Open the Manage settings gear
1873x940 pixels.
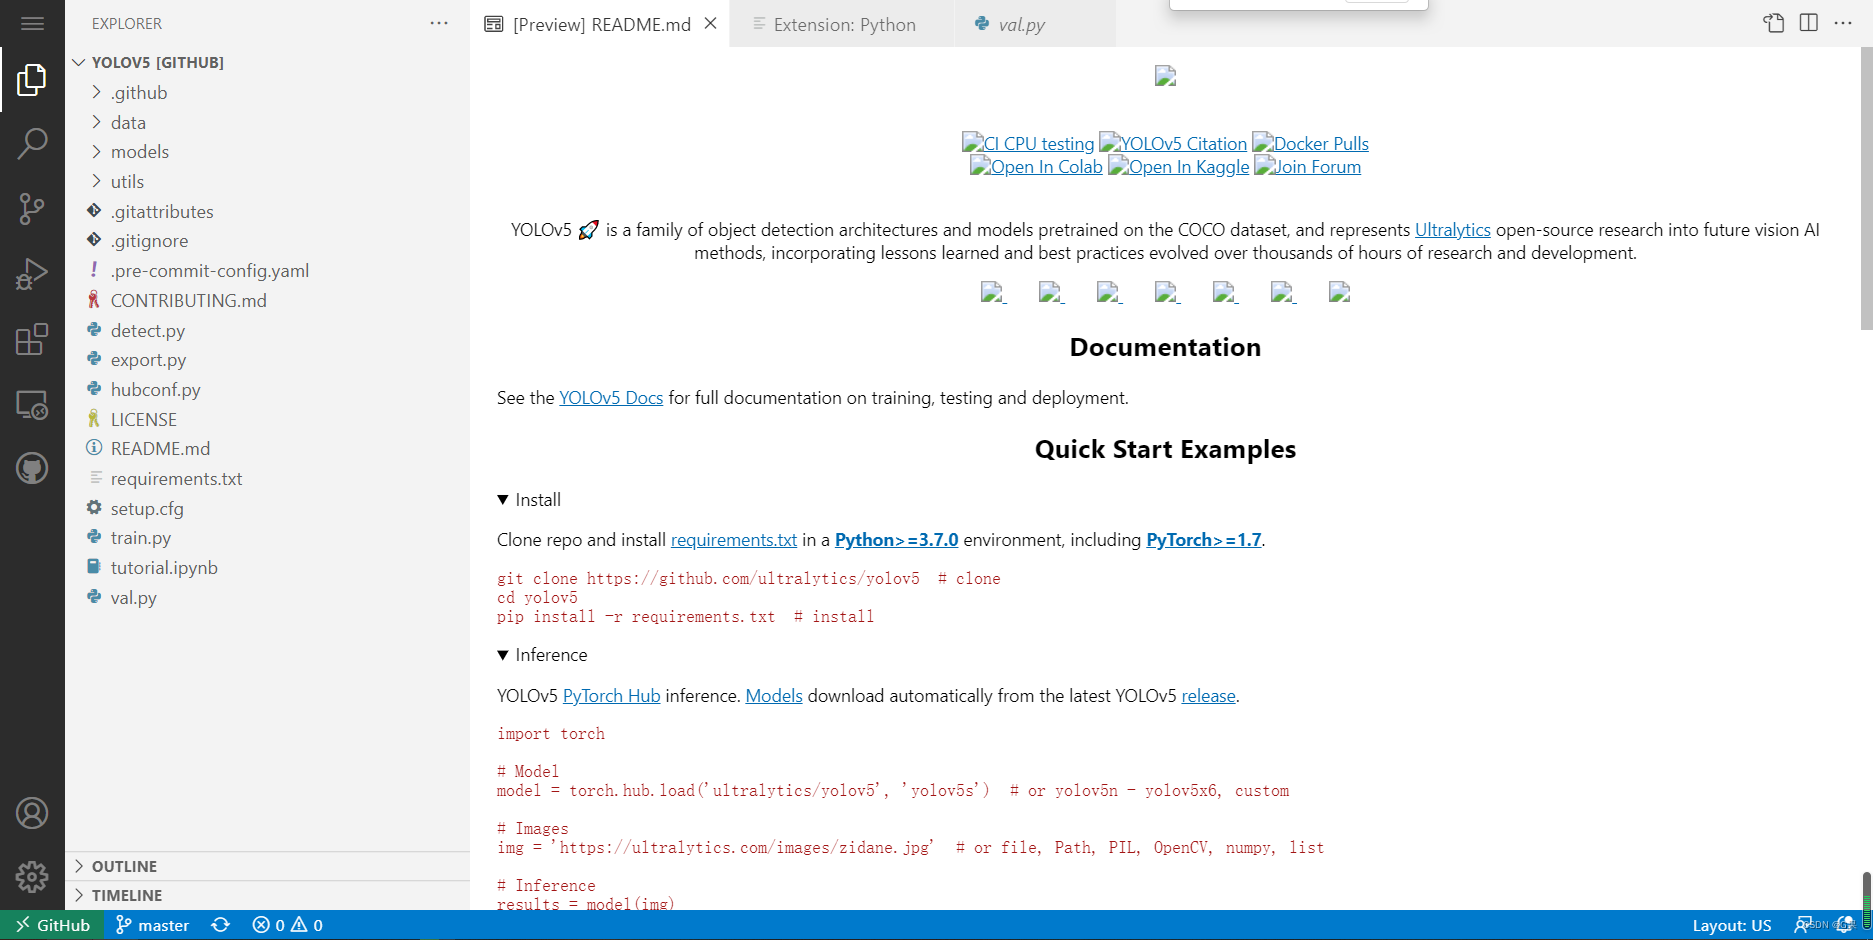(x=32, y=877)
